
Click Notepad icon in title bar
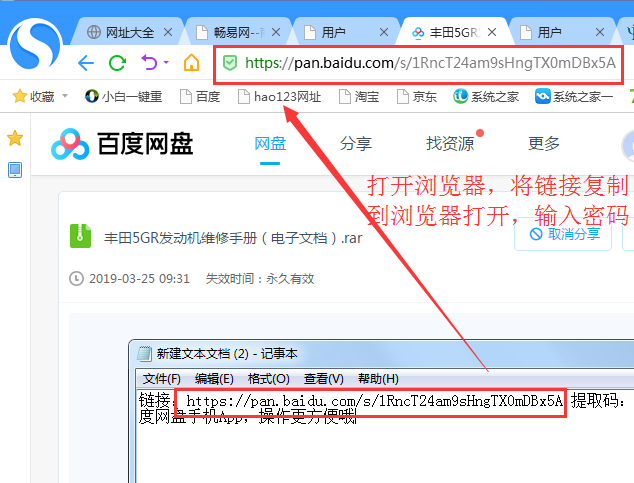coord(144,354)
